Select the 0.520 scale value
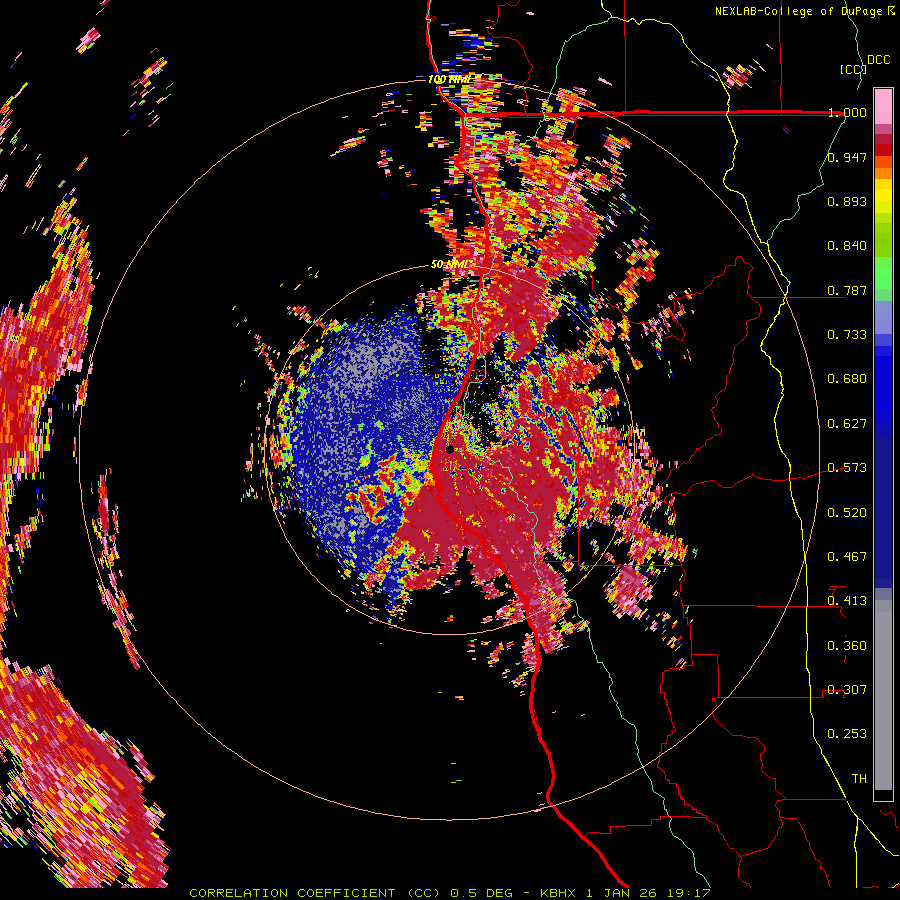Screen dimensions: 900x900 pyautogui.click(x=847, y=513)
